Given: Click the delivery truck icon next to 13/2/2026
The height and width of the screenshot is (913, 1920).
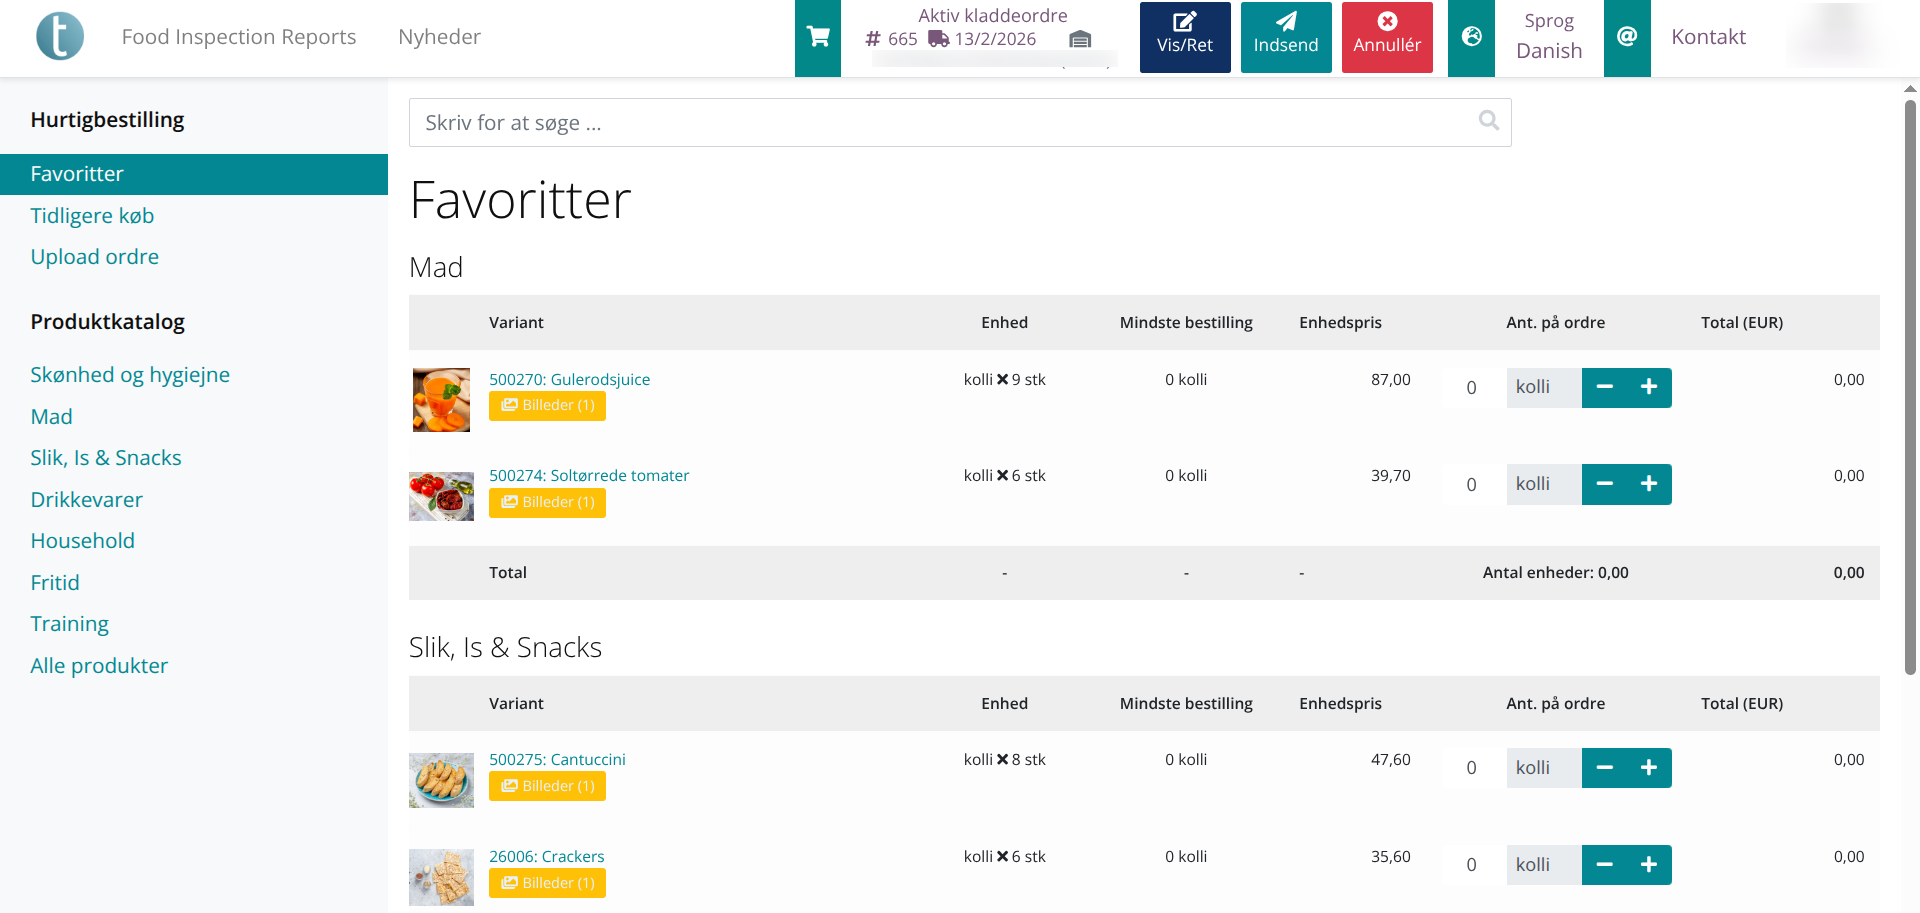Looking at the screenshot, I should pyautogui.click(x=937, y=38).
